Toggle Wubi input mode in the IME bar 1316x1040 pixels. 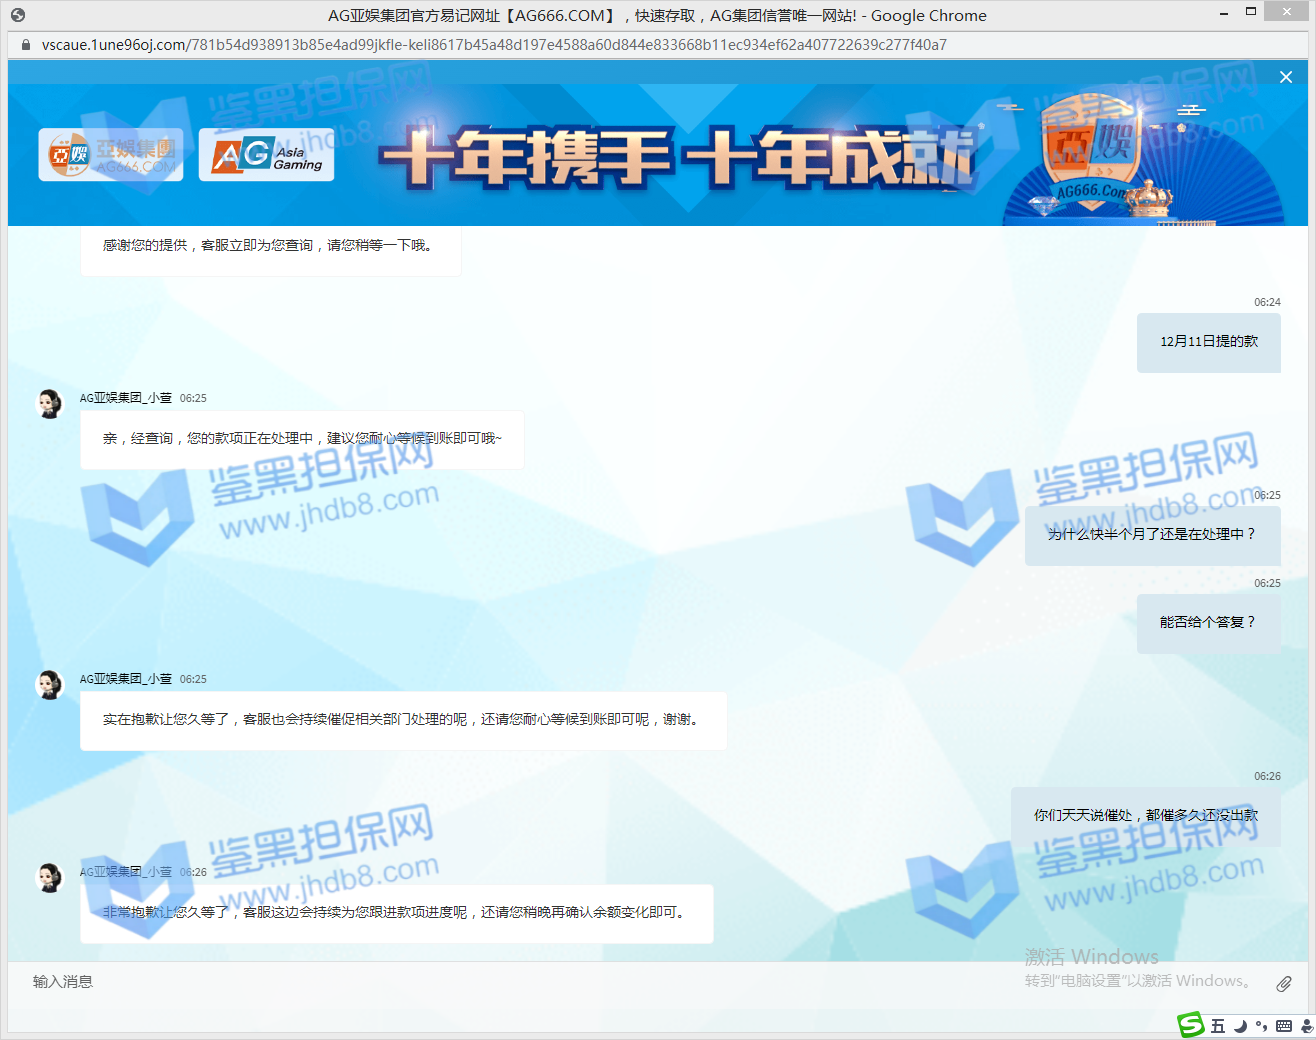[x=1217, y=1026]
